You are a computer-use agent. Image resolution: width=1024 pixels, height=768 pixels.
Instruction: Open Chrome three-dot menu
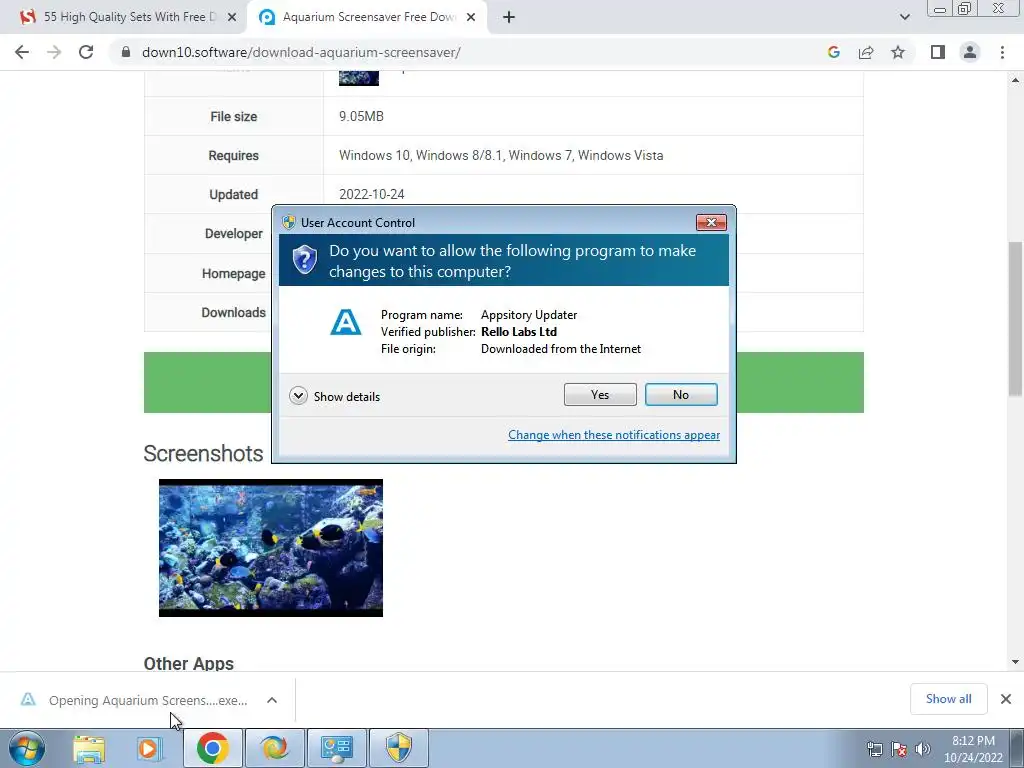click(1002, 52)
